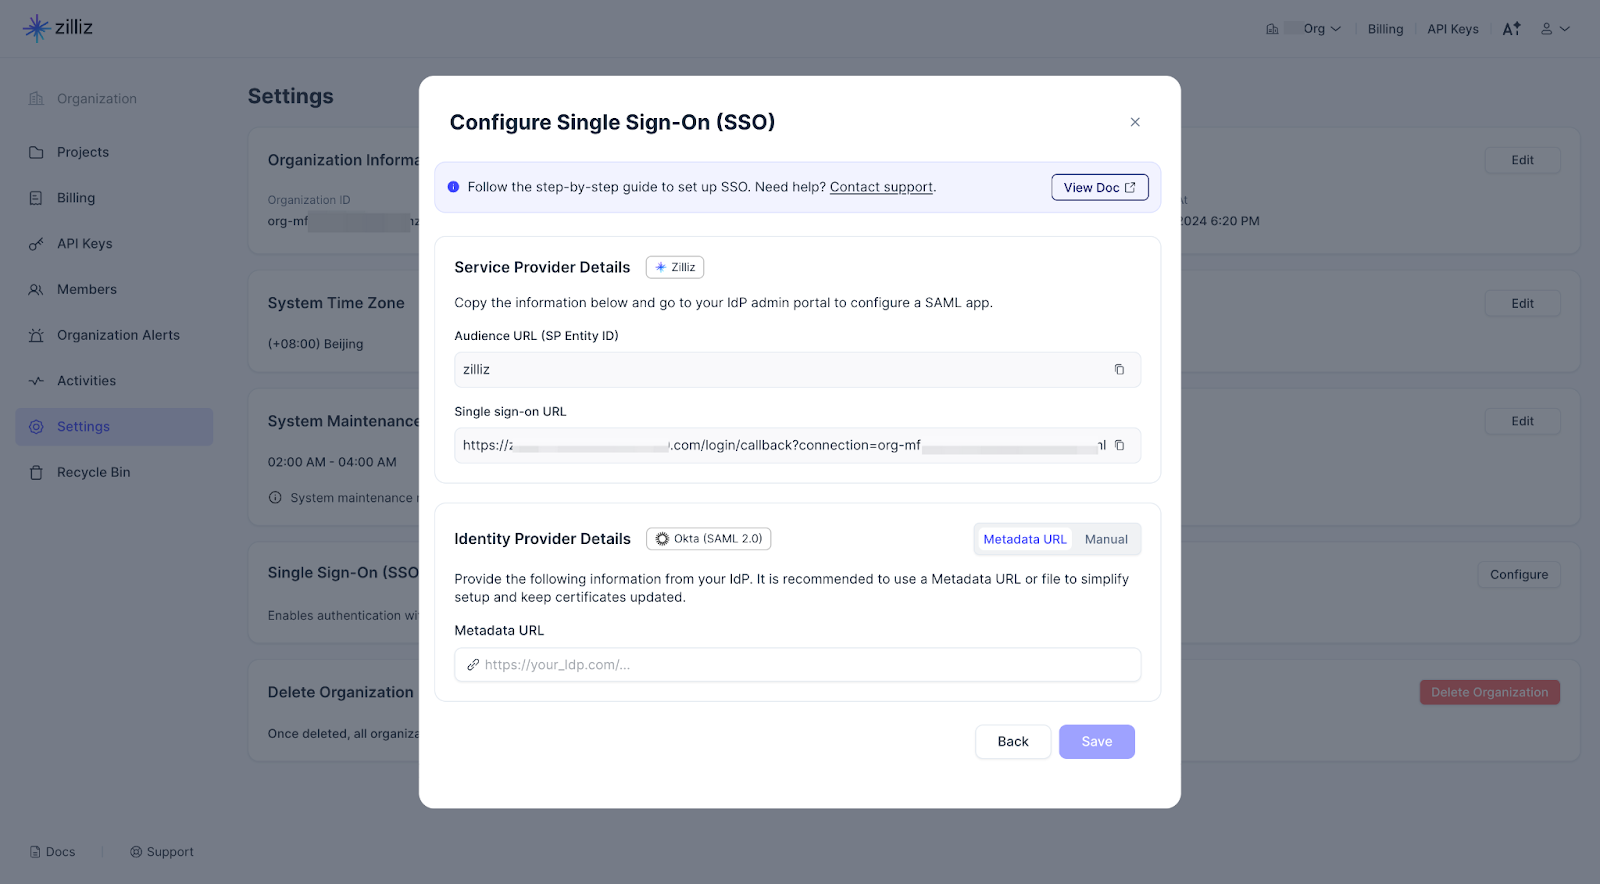Open Recycle Bin from the sidebar

click(x=93, y=473)
